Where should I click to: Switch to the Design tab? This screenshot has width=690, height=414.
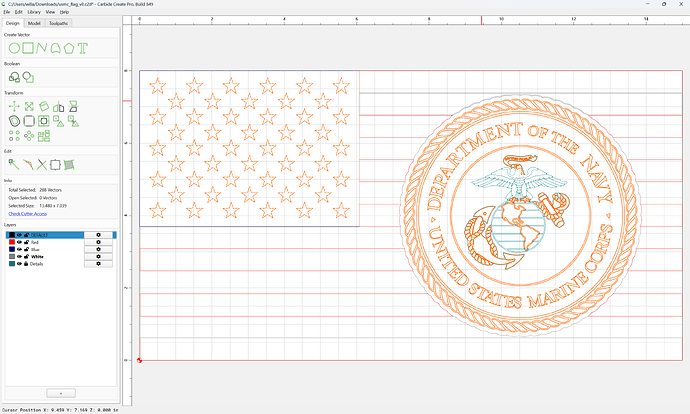click(x=12, y=23)
